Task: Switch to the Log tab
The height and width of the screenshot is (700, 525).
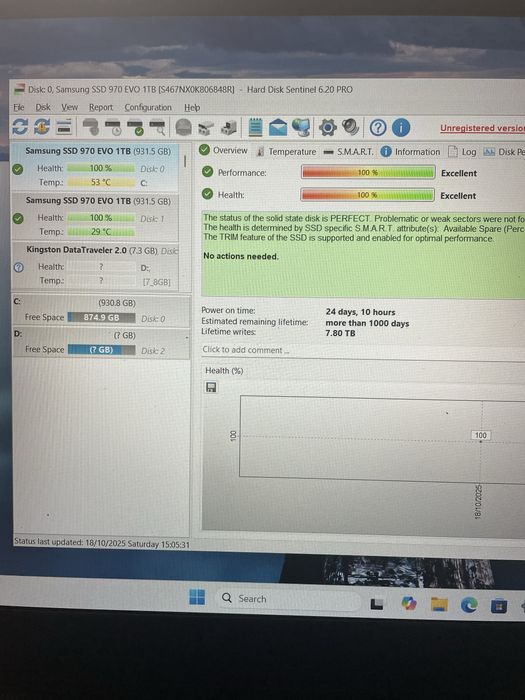Action: click(462, 152)
